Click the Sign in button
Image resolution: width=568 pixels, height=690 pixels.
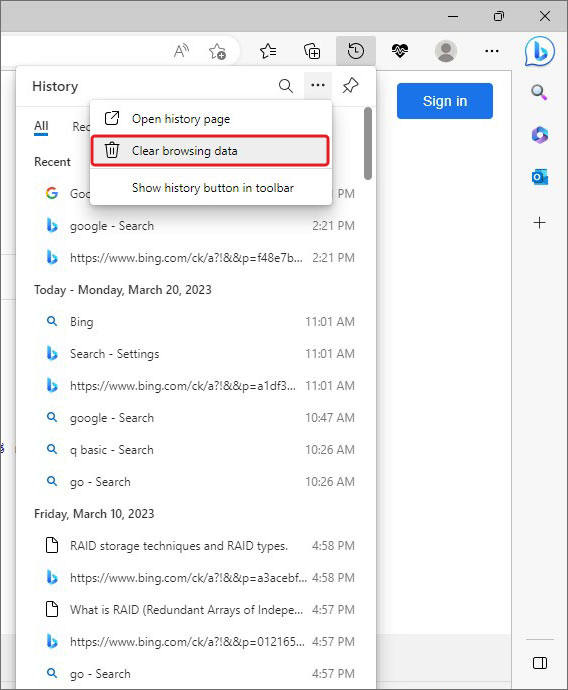(x=445, y=101)
